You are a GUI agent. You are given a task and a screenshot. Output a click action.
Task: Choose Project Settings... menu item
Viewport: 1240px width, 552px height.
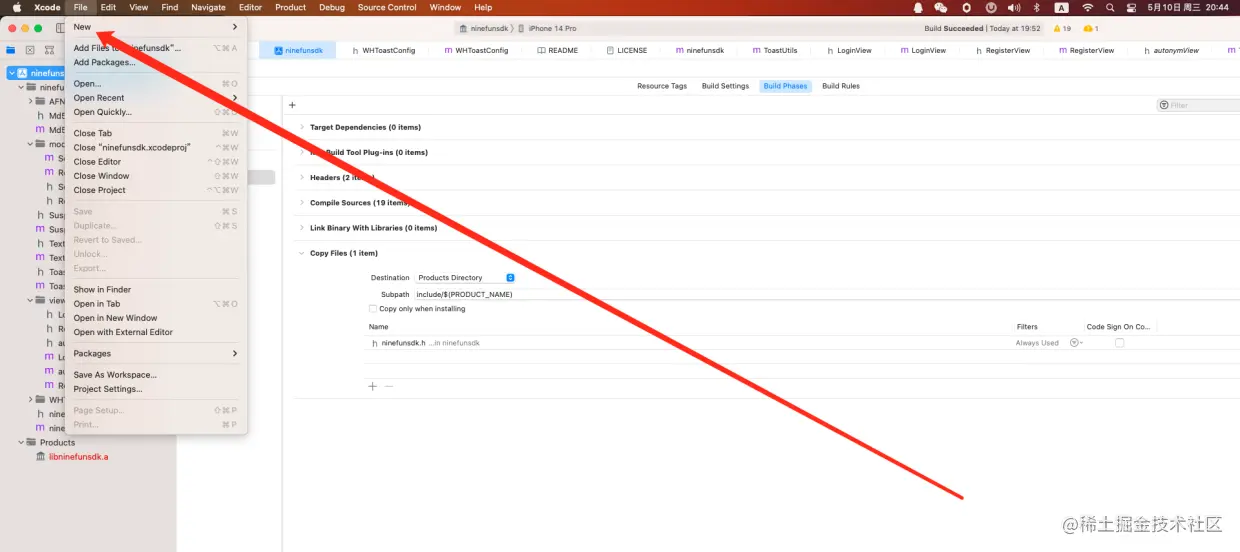point(156,389)
